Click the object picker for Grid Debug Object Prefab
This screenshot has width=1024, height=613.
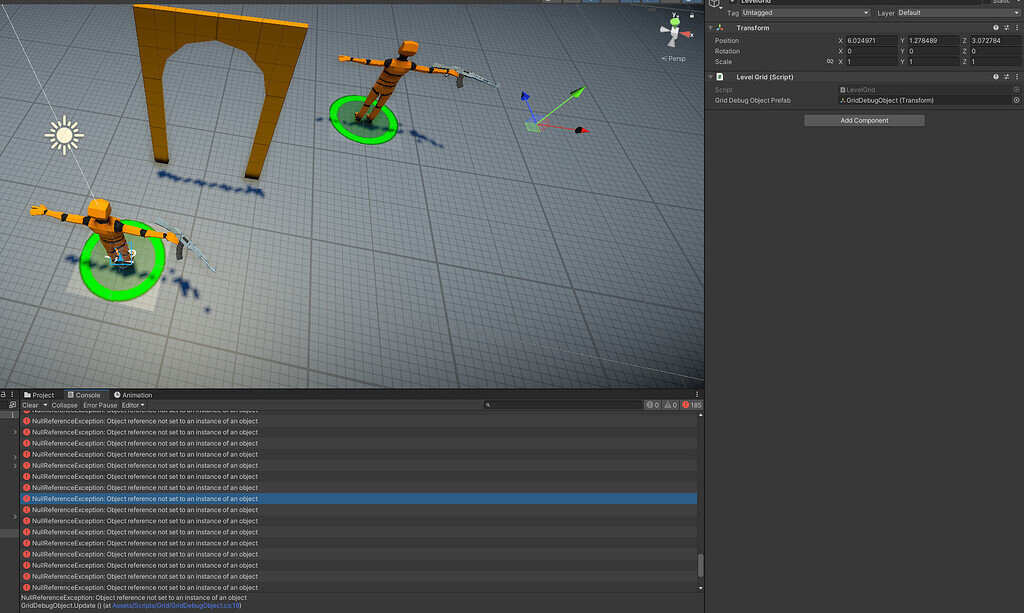(1016, 100)
